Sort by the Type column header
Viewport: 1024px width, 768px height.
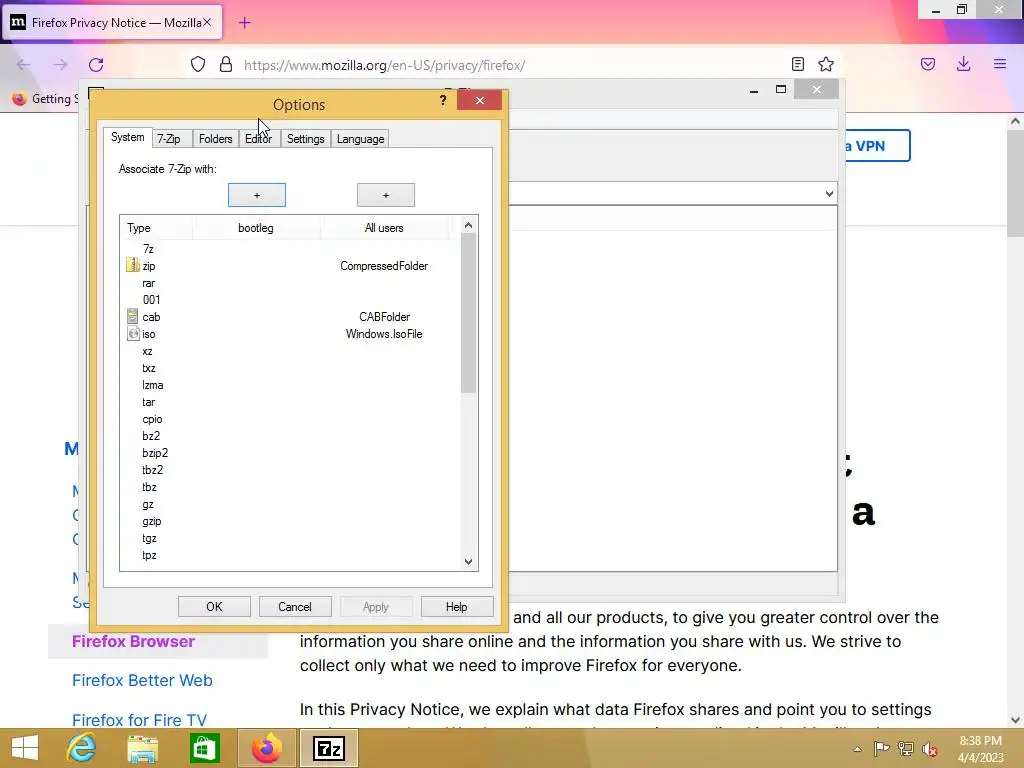157,228
